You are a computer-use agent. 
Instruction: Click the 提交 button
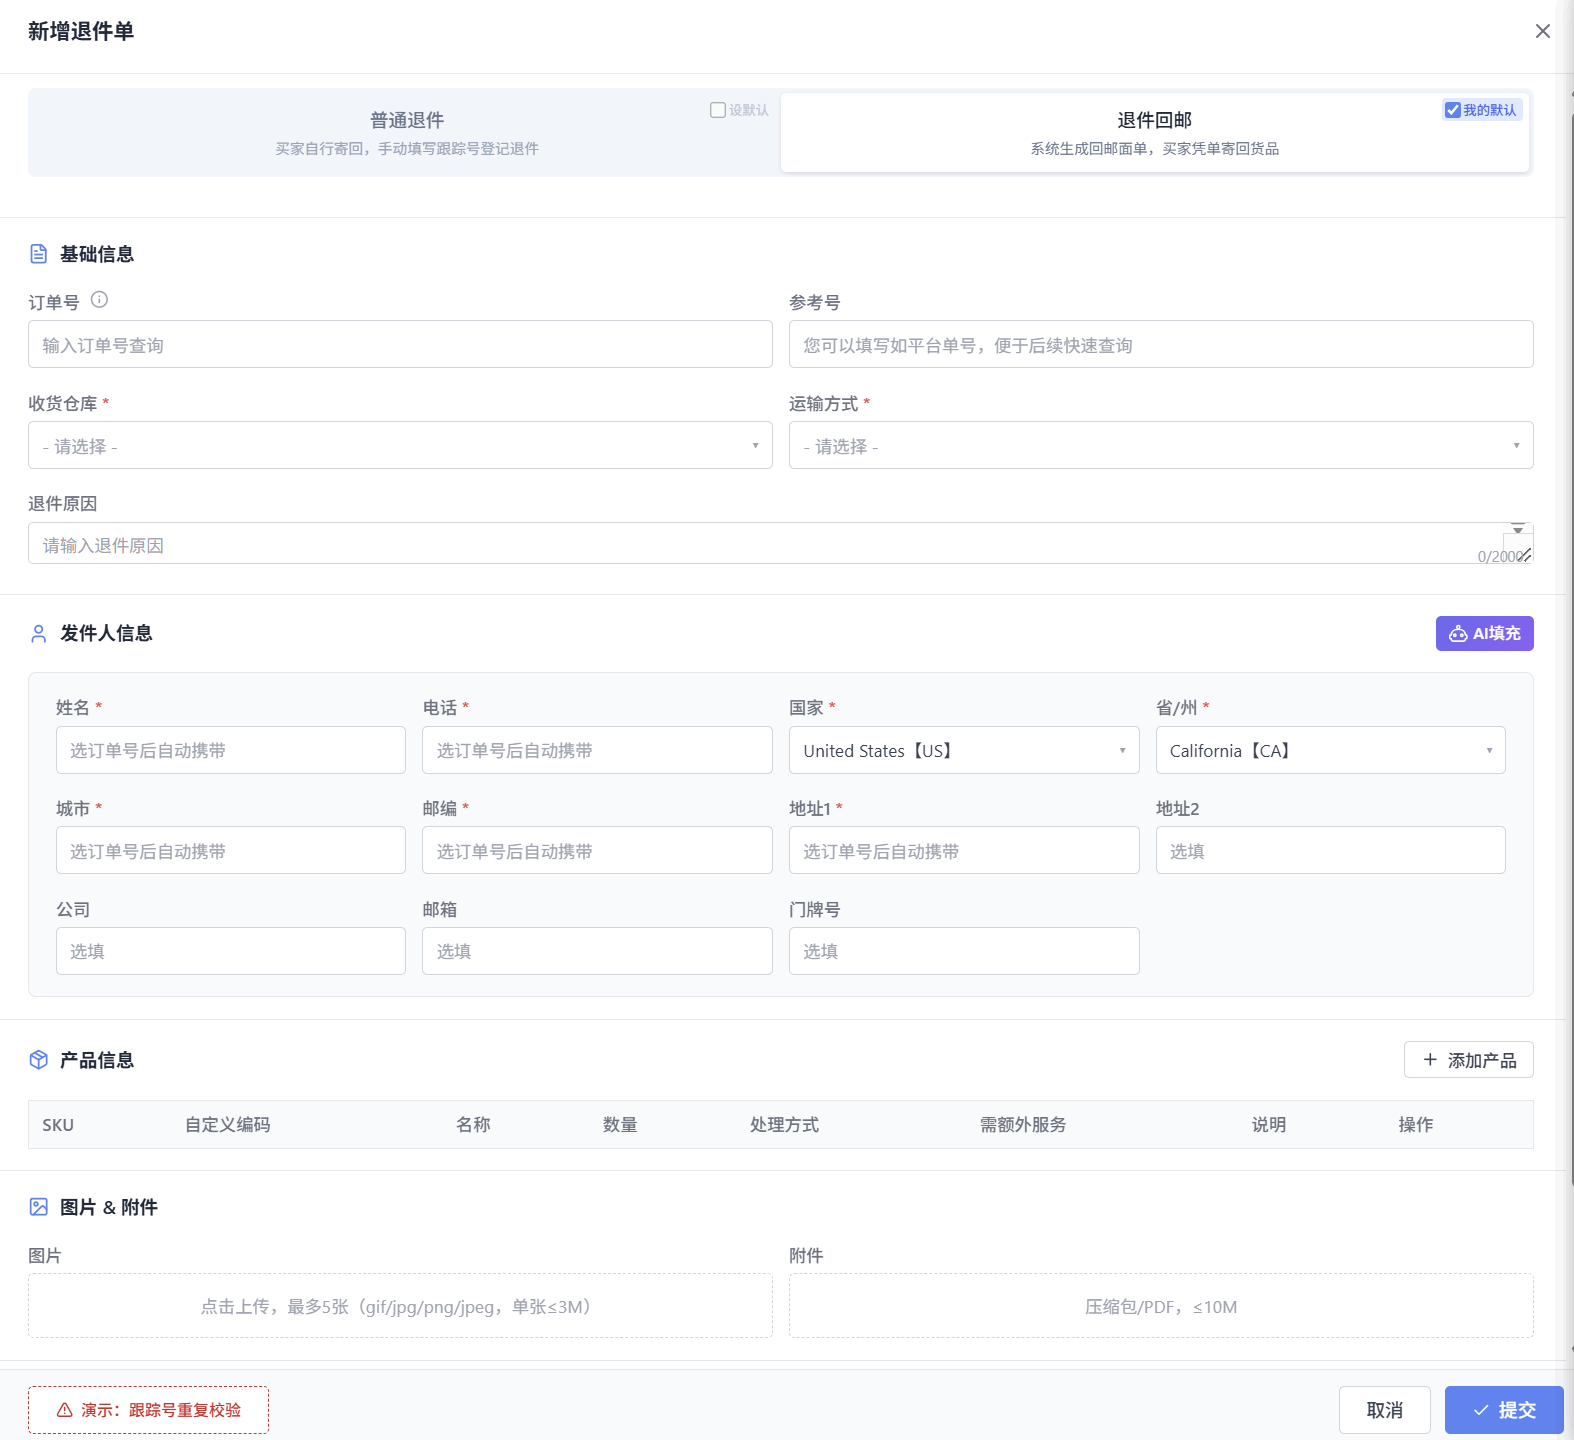click(1504, 1410)
